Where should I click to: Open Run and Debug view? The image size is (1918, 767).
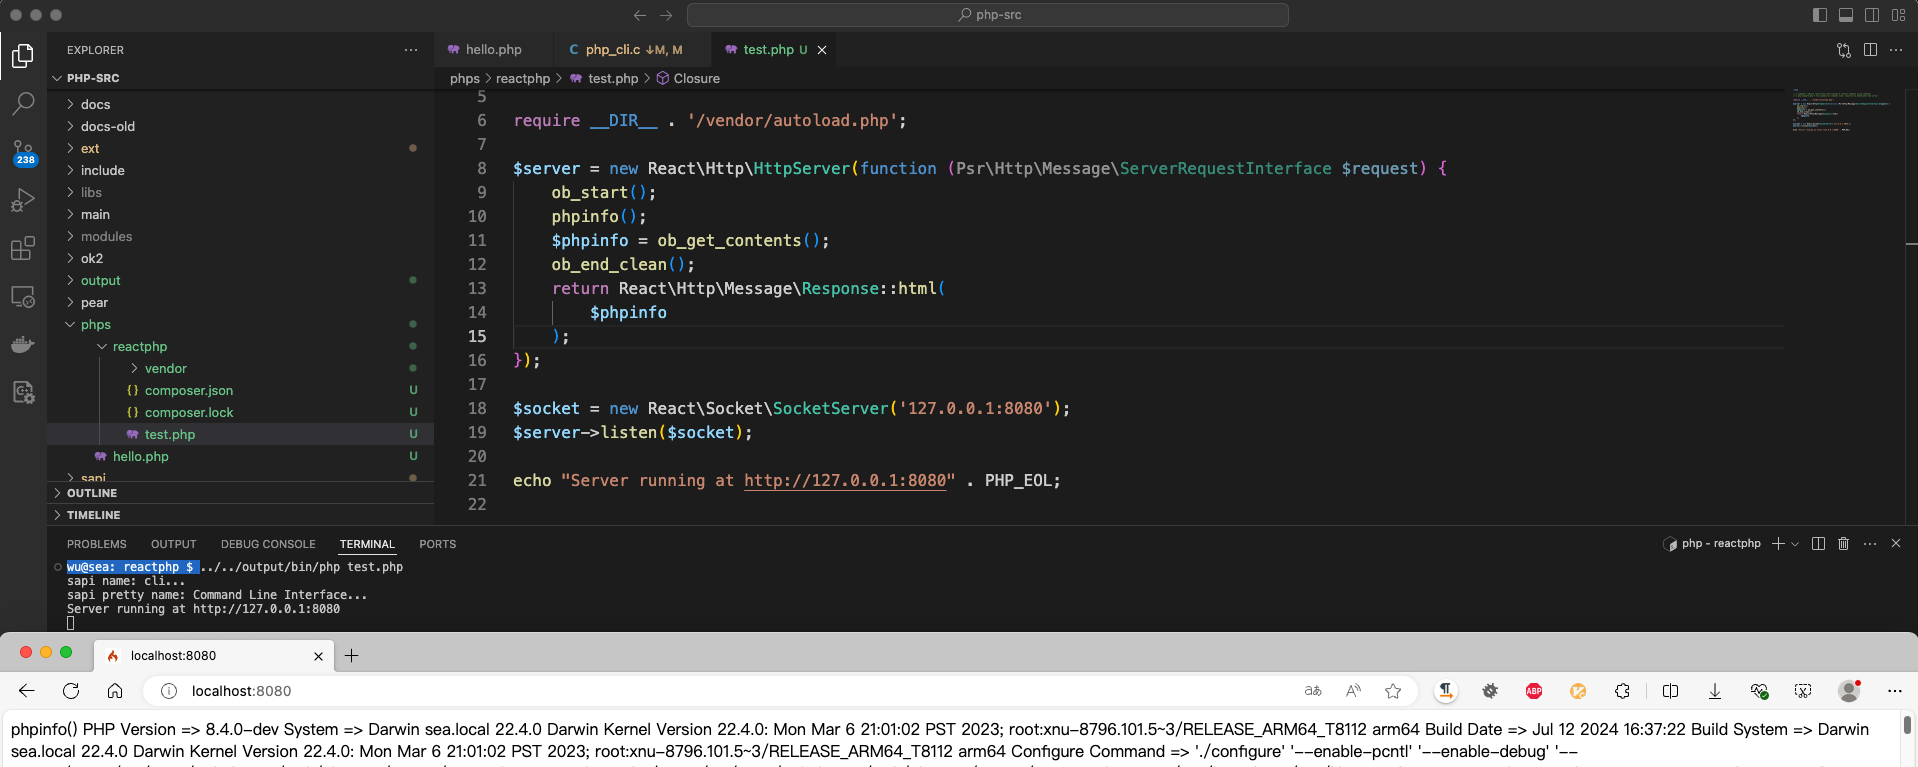(x=23, y=200)
